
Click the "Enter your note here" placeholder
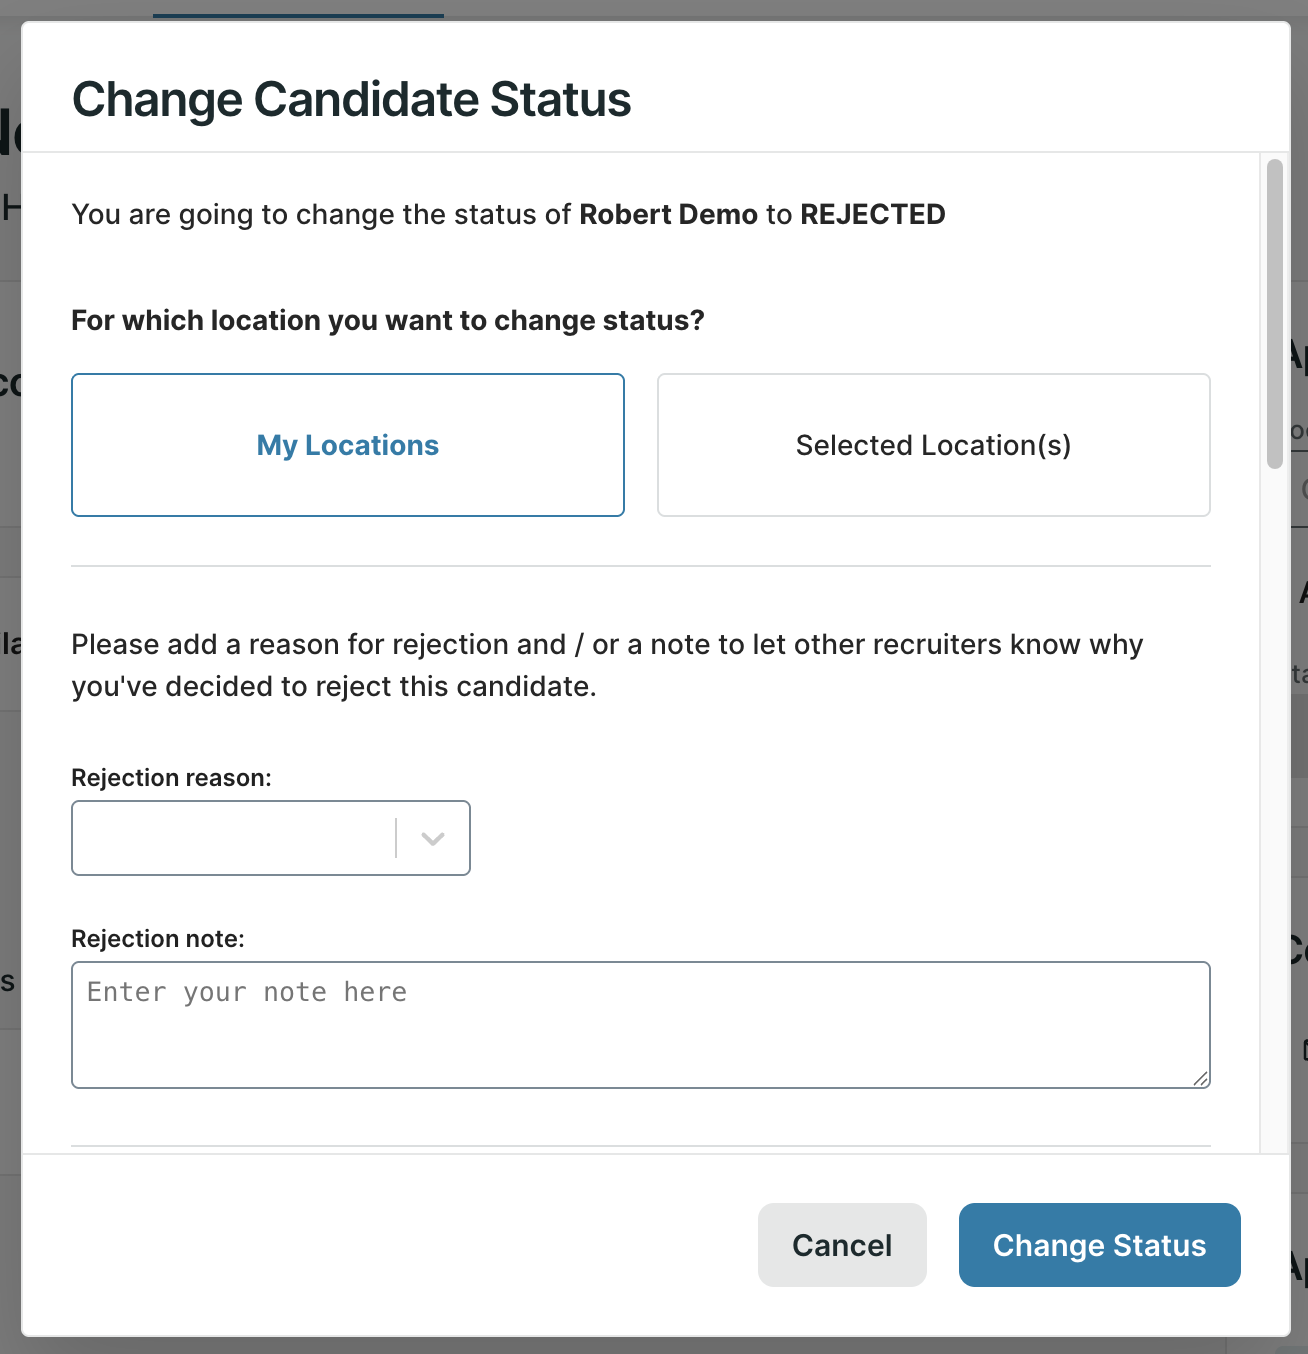pos(247,992)
